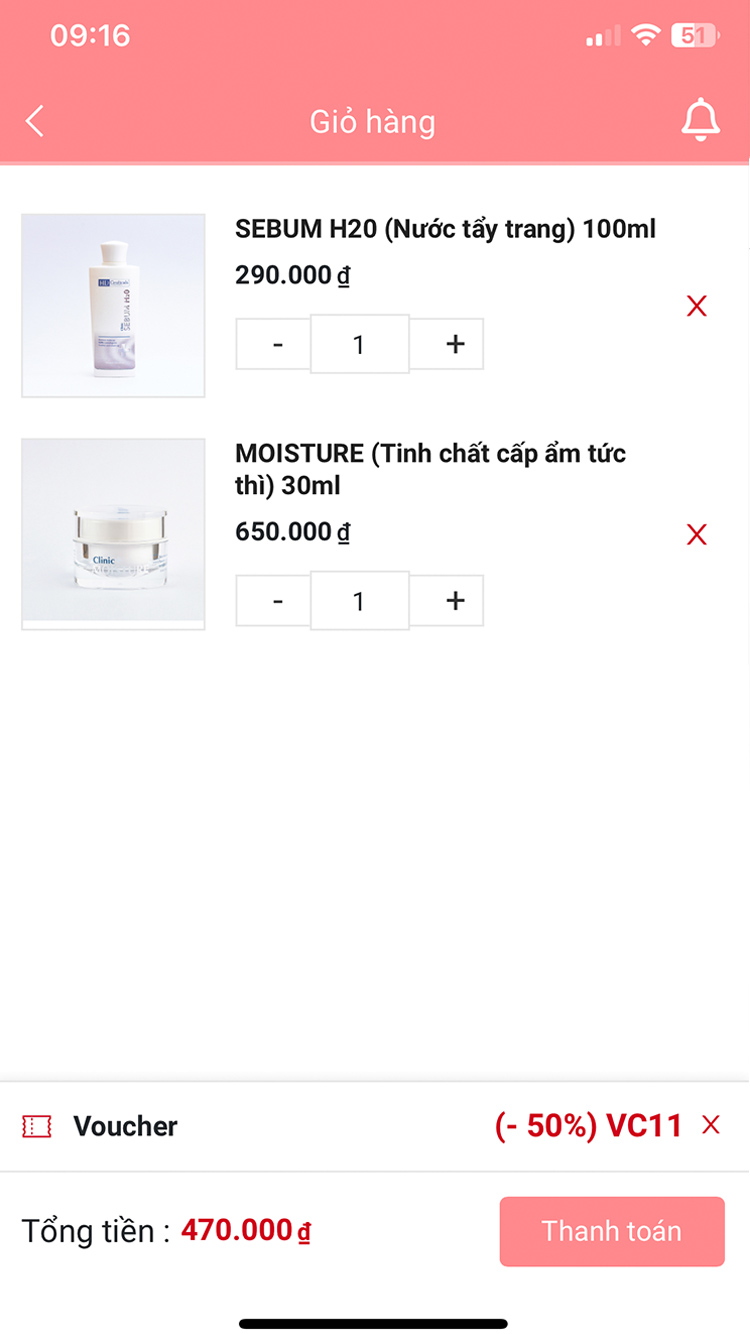Open the MOISTURE cream product thumbnail
The image size is (750, 1334).
(113, 534)
